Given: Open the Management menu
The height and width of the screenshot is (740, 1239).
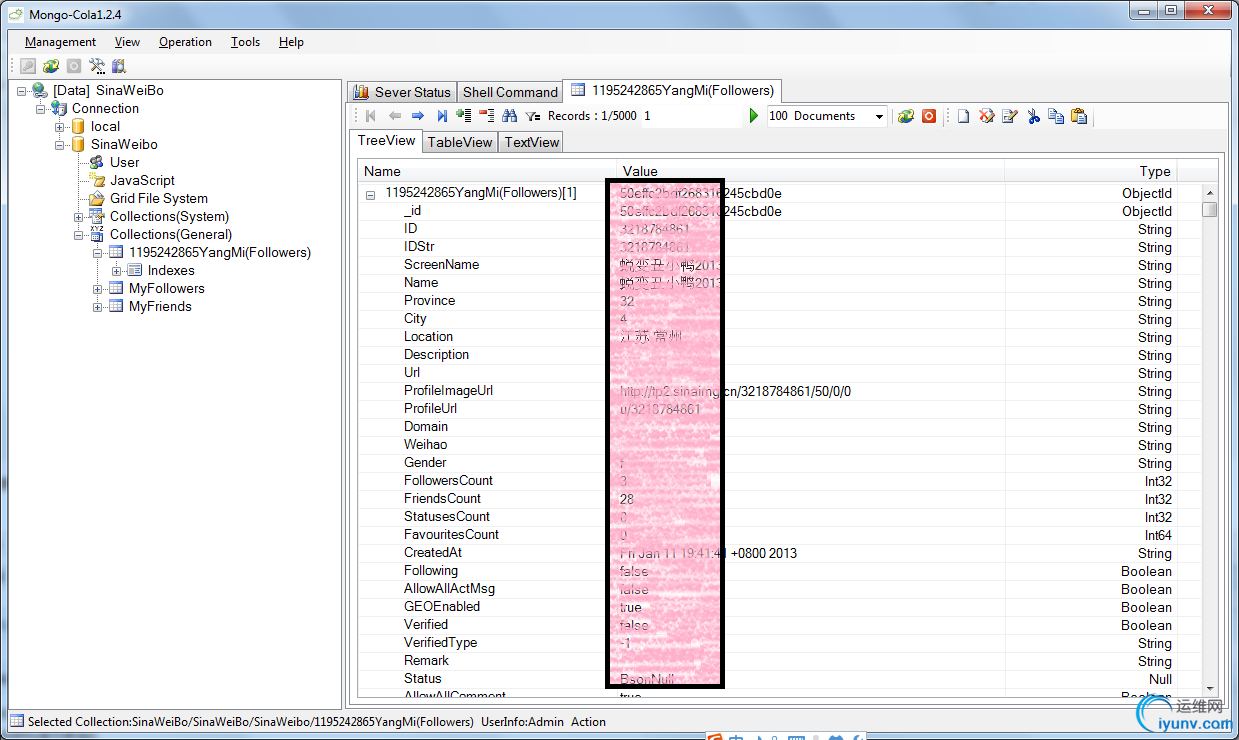Looking at the screenshot, I should pos(61,42).
